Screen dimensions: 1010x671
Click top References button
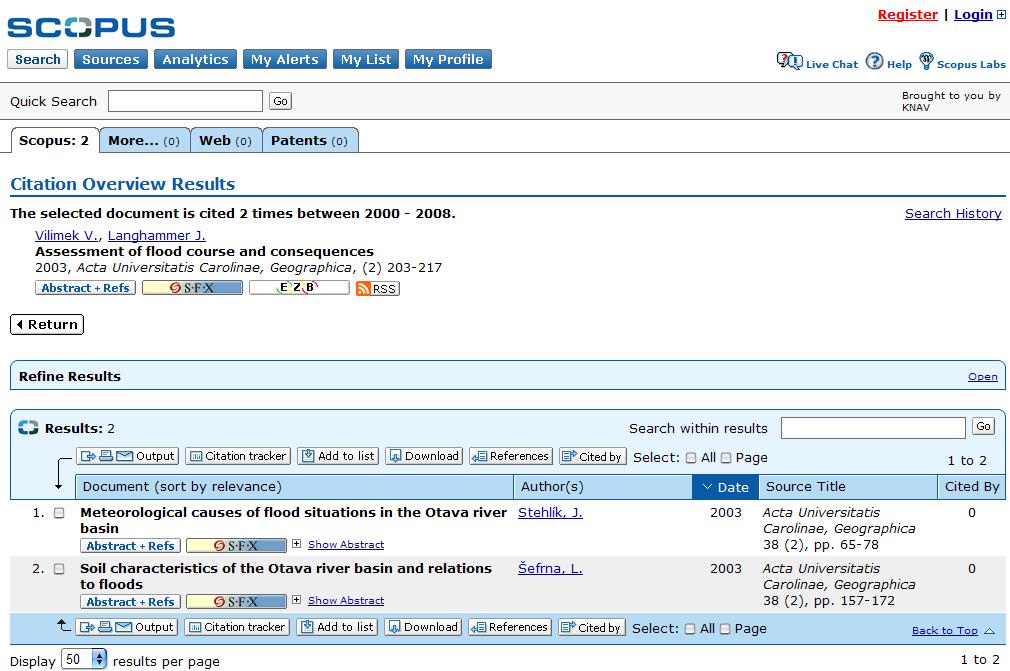(x=511, y=456)
